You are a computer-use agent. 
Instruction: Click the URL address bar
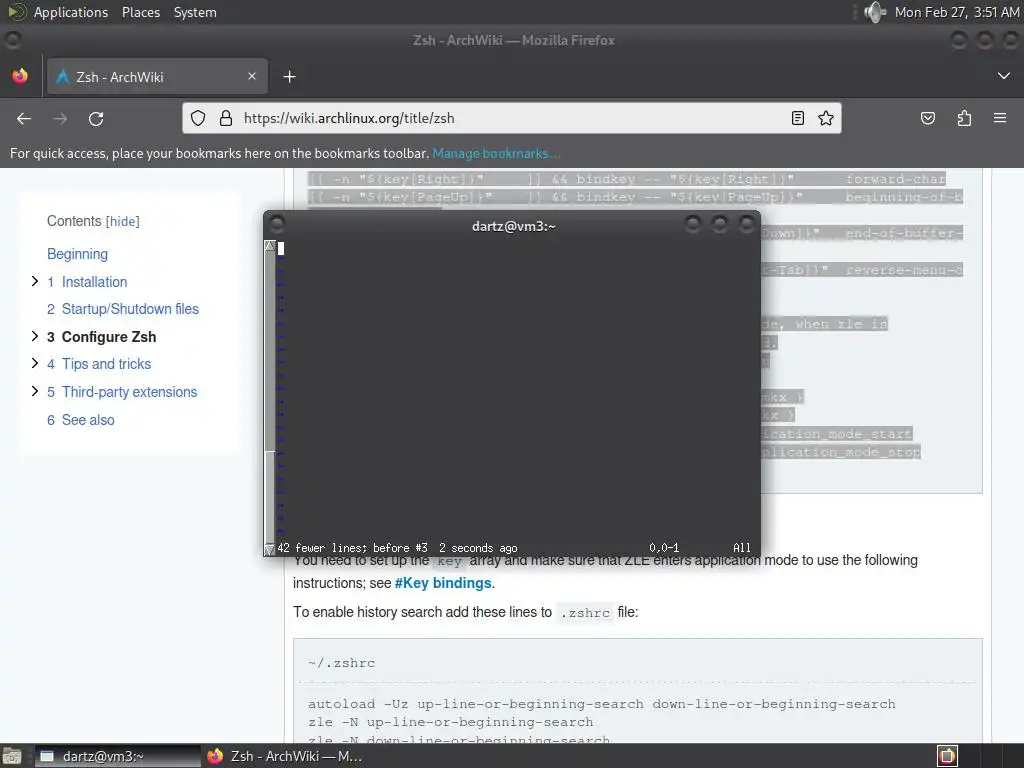[x=513, y=118]
